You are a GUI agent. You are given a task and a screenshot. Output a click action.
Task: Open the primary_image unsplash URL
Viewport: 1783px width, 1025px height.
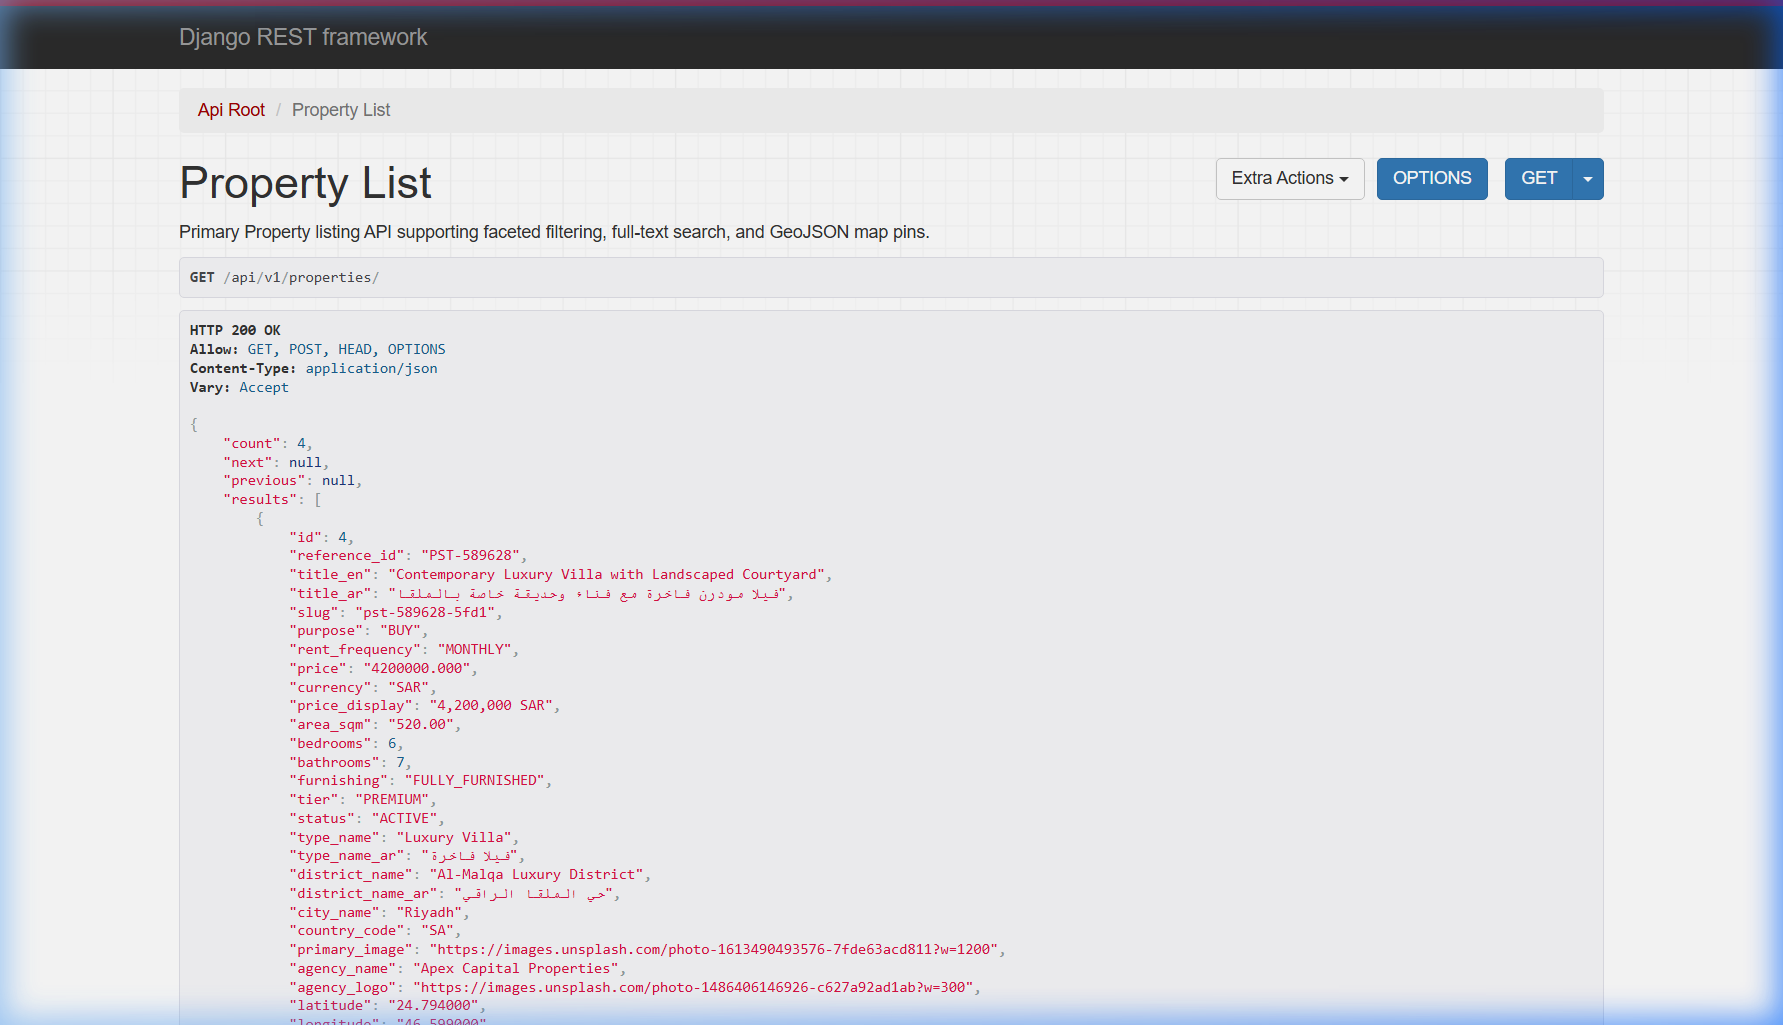click(x=714, y=949)
